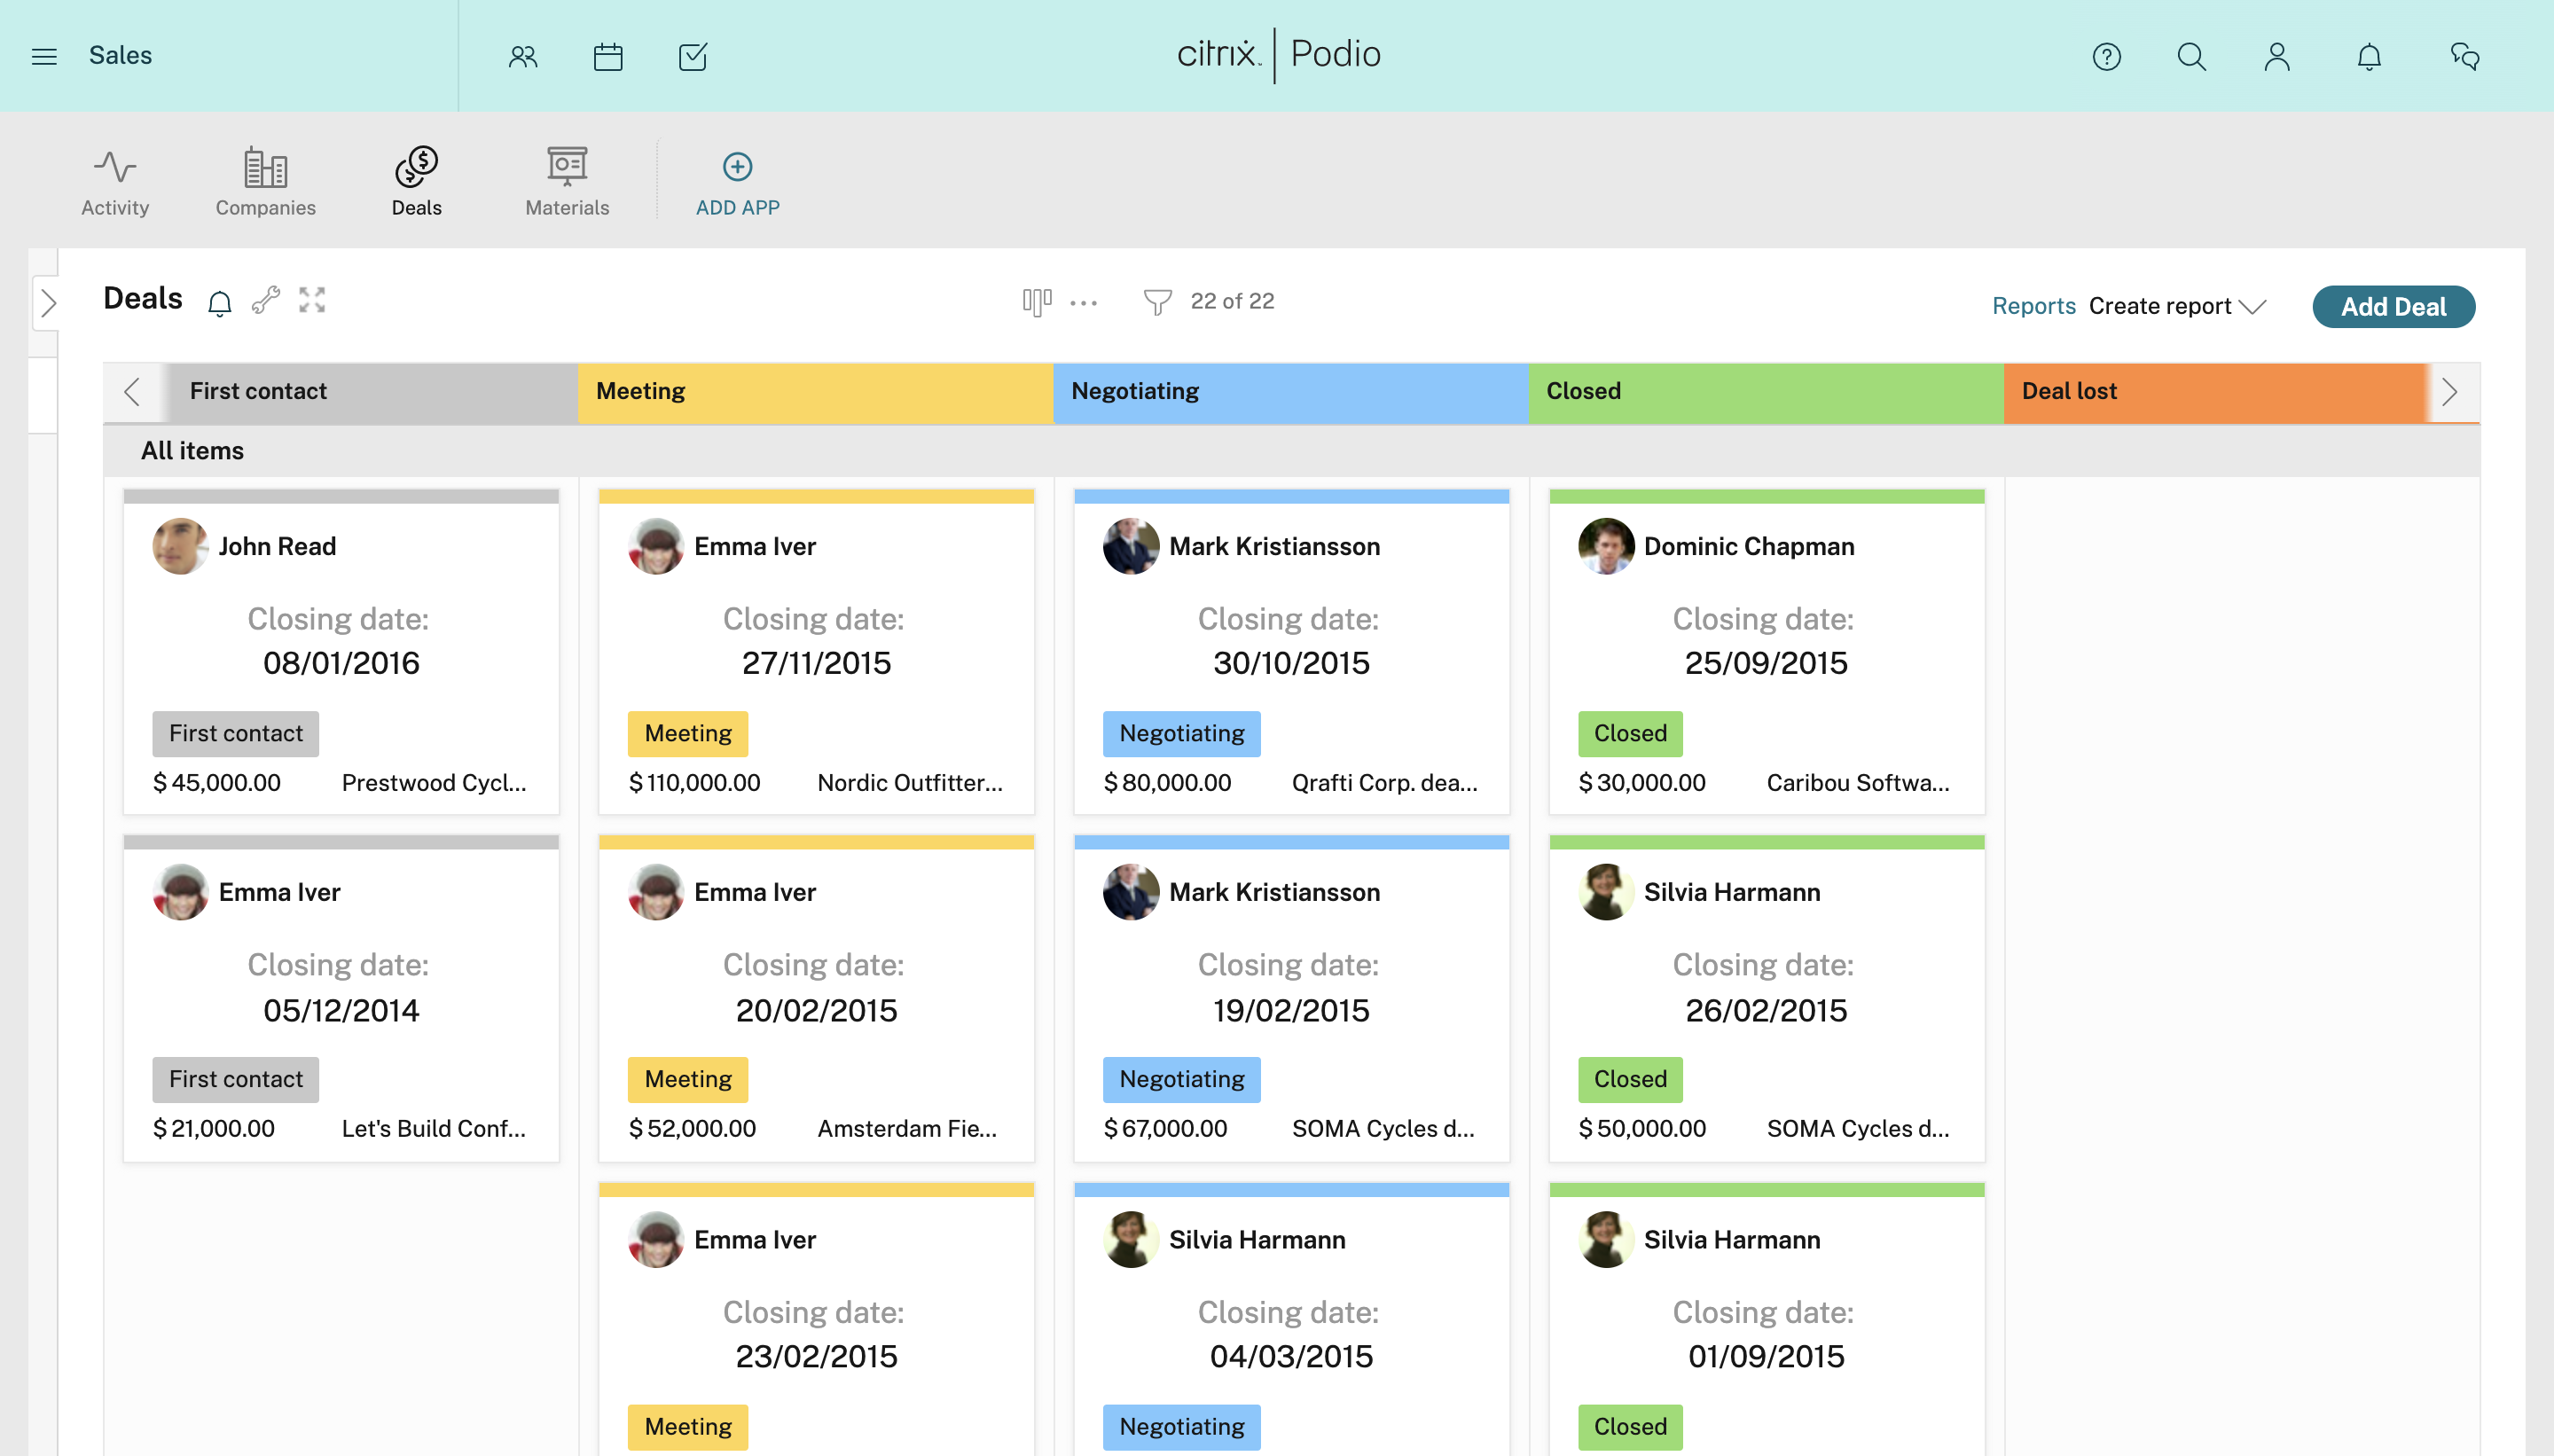Open the Companies app tab
2554x1456 pixels.
pyautogui.click(x=265, y=182)
